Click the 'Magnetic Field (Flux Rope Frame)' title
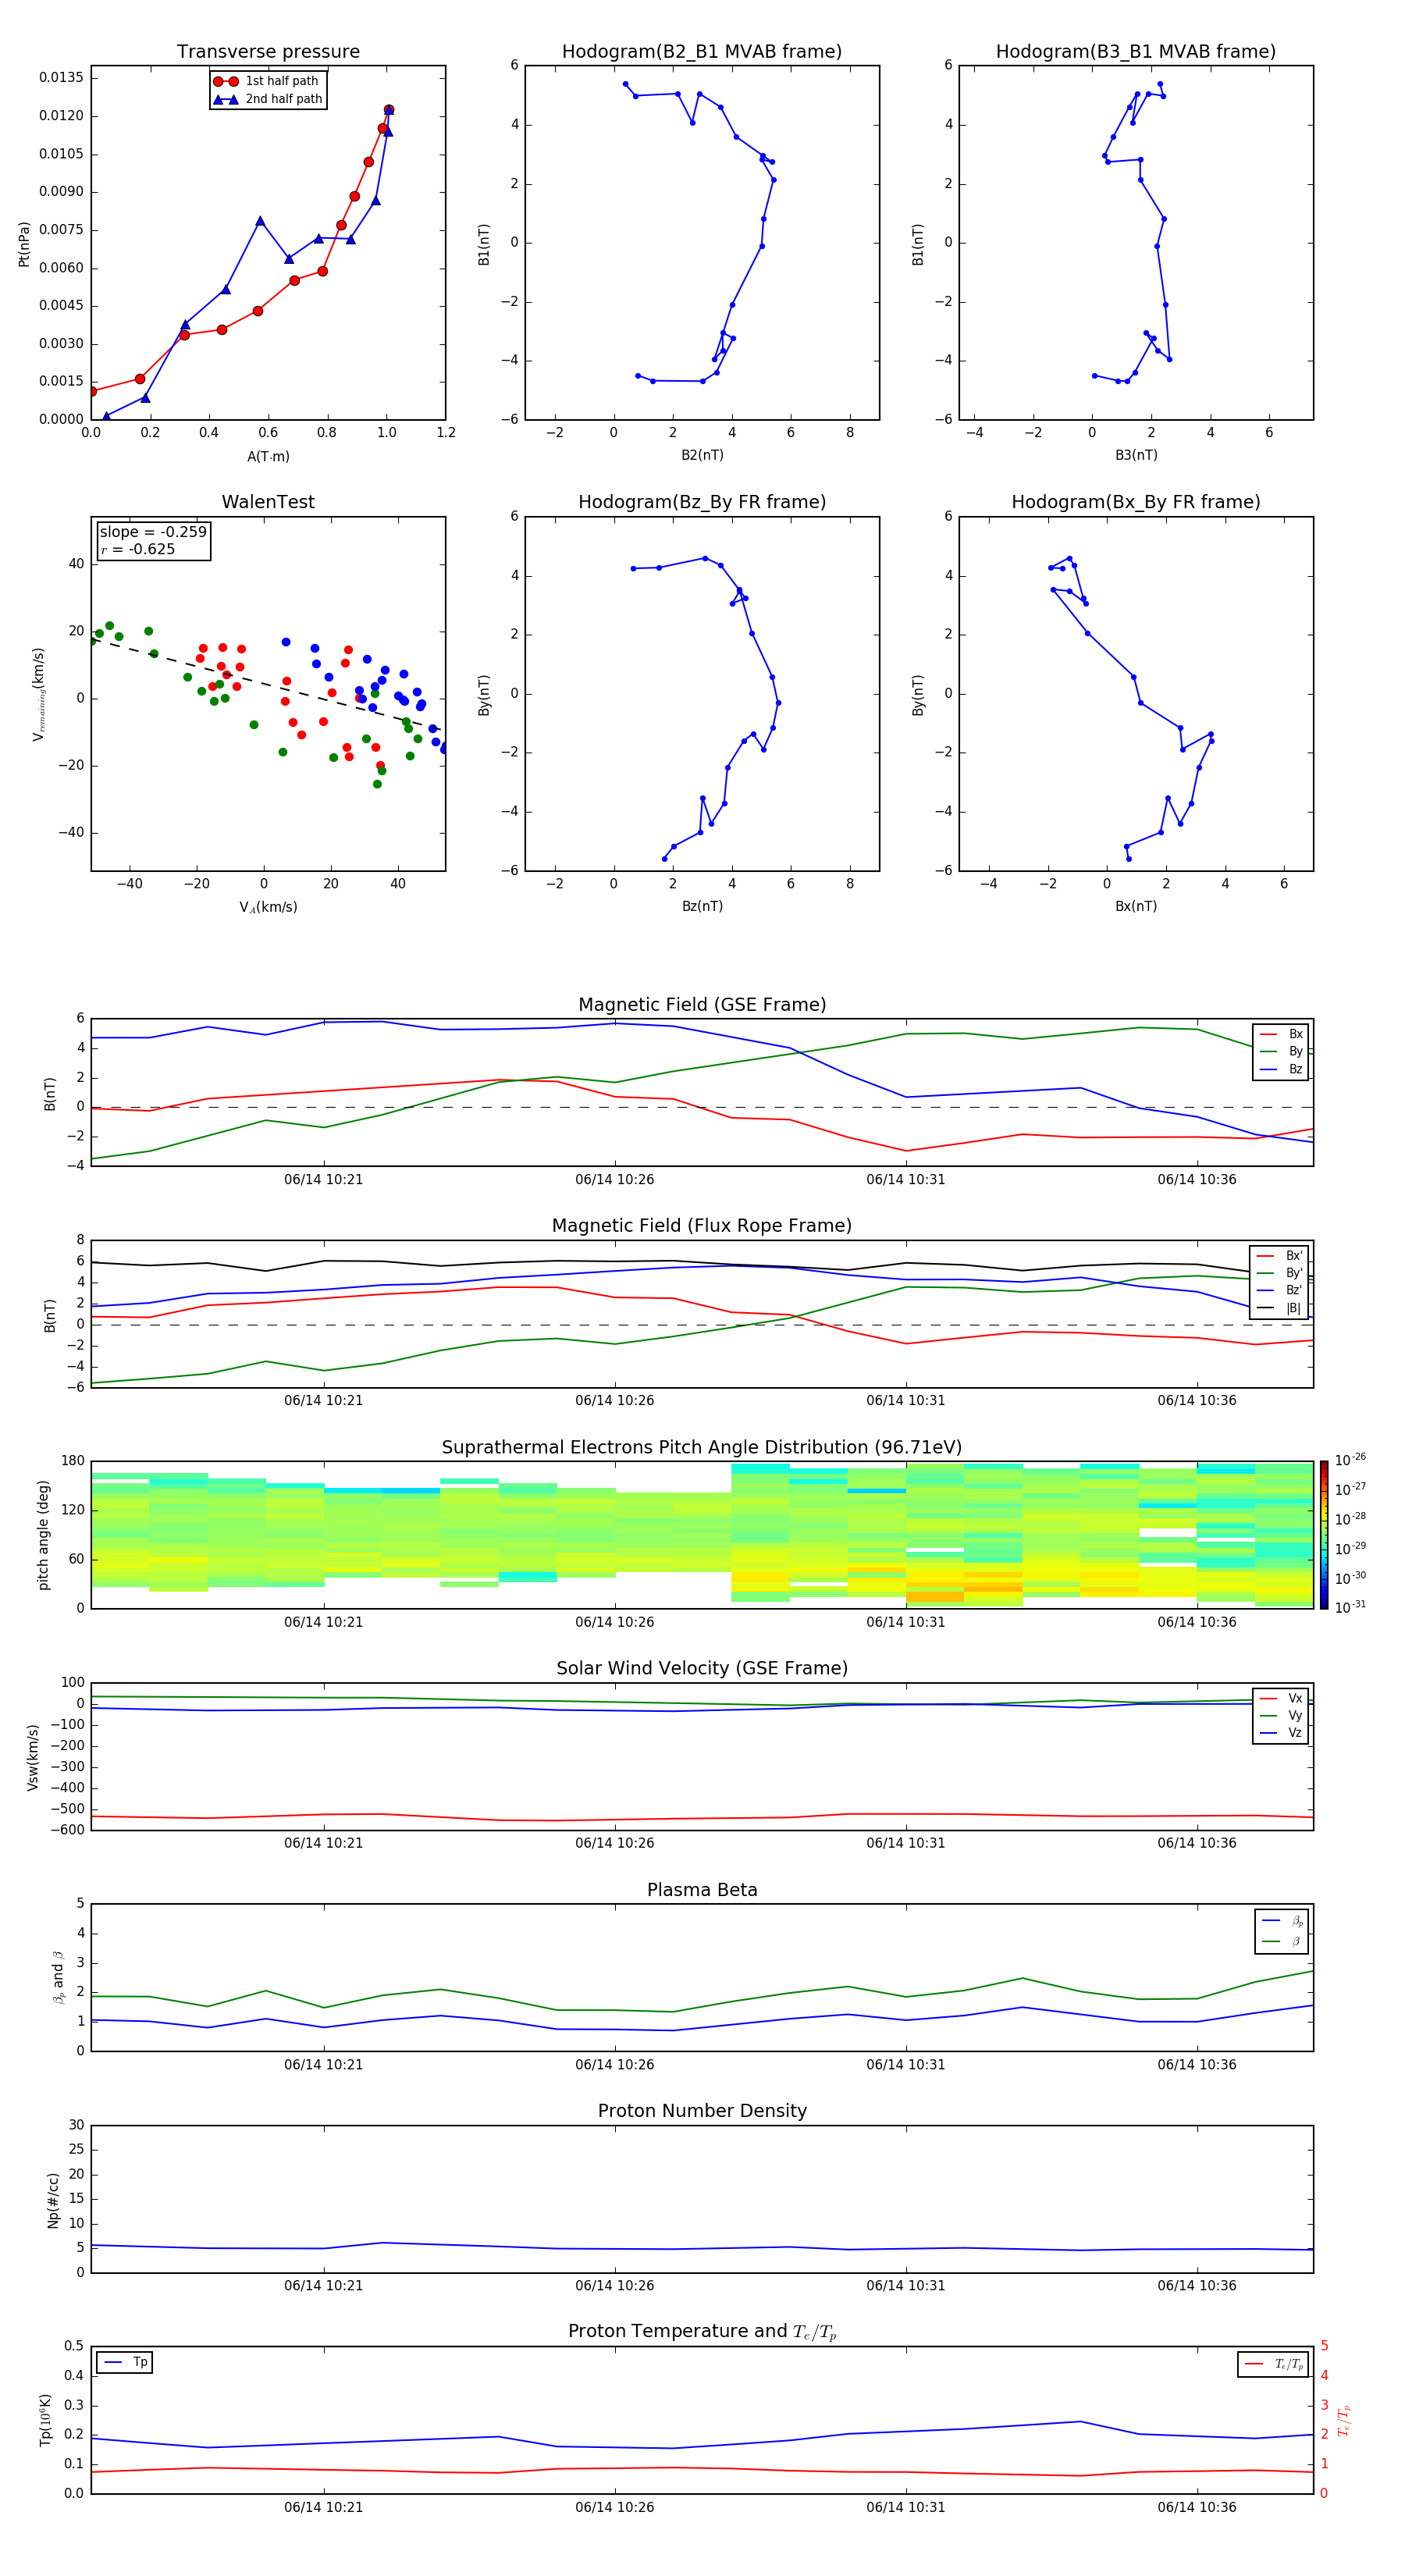Image resolution: width=1405 pixels, height=2576 pixels. click(702, 1226)
